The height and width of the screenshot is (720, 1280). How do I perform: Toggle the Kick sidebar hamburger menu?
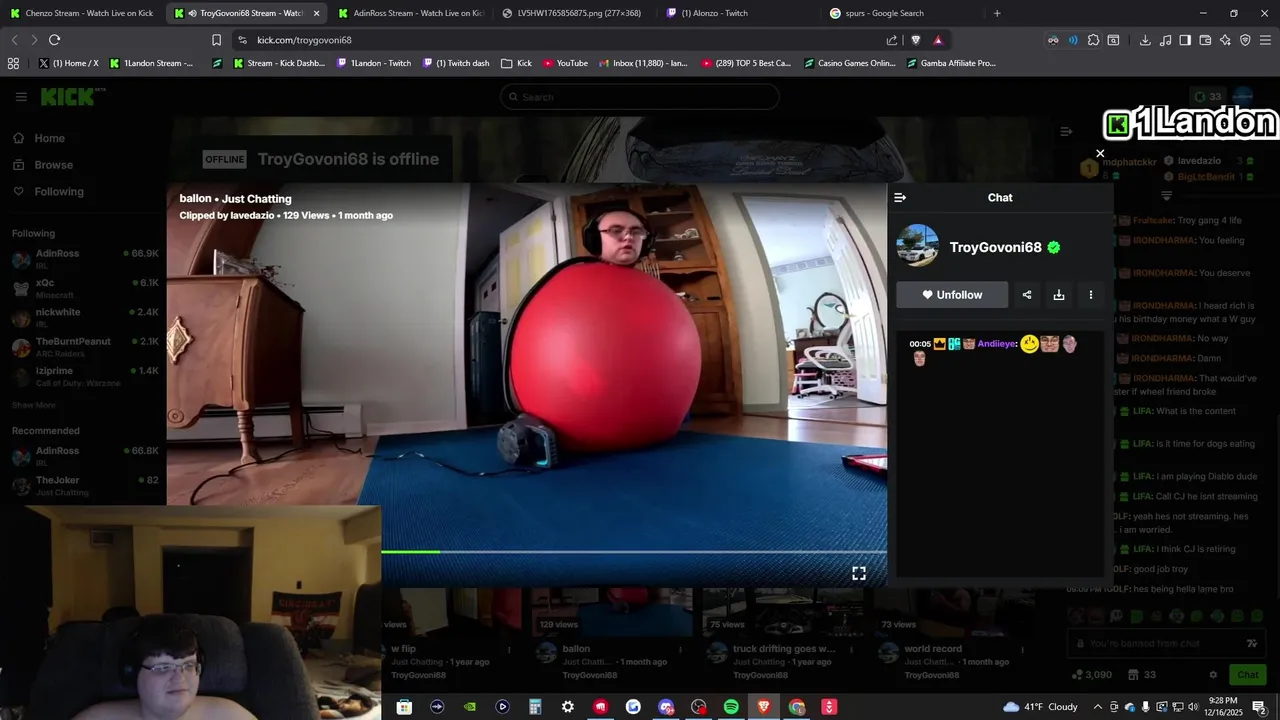[21, 97]
